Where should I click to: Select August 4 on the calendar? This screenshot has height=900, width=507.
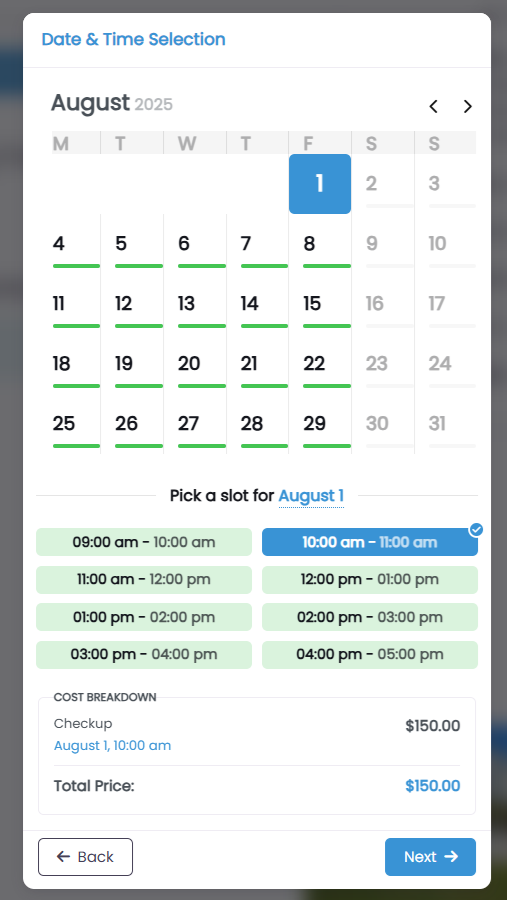76,244
